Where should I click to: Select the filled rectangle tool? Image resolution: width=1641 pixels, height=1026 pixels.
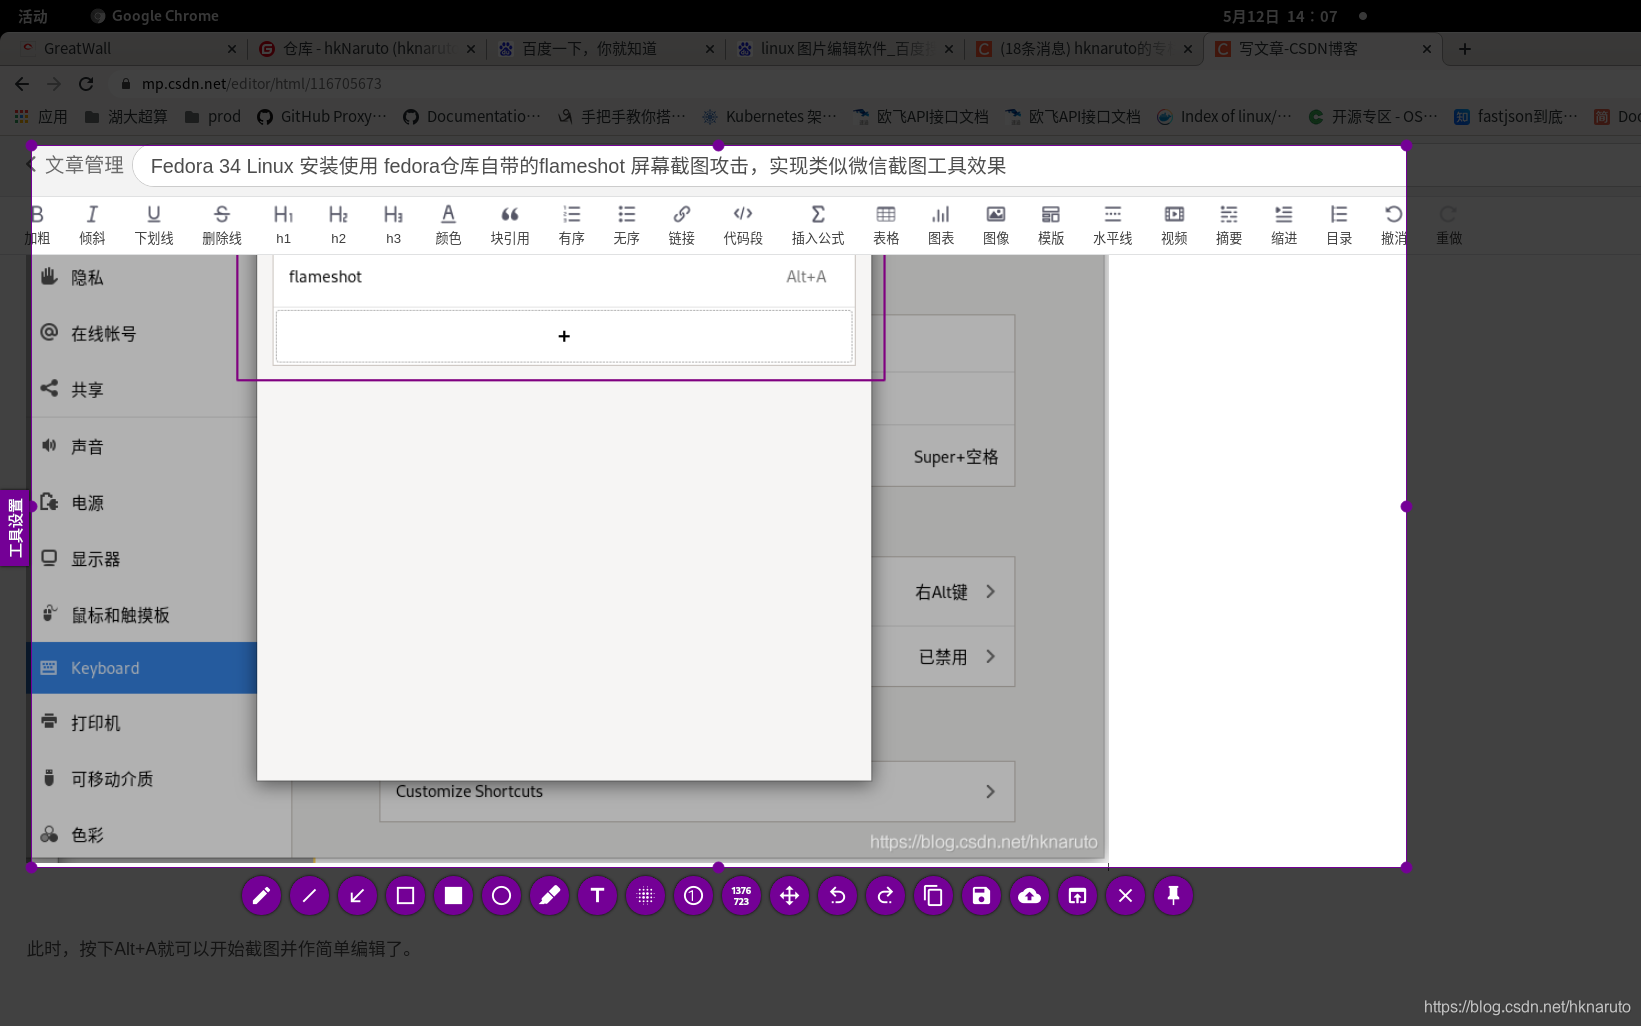click(x=453, y=896)
